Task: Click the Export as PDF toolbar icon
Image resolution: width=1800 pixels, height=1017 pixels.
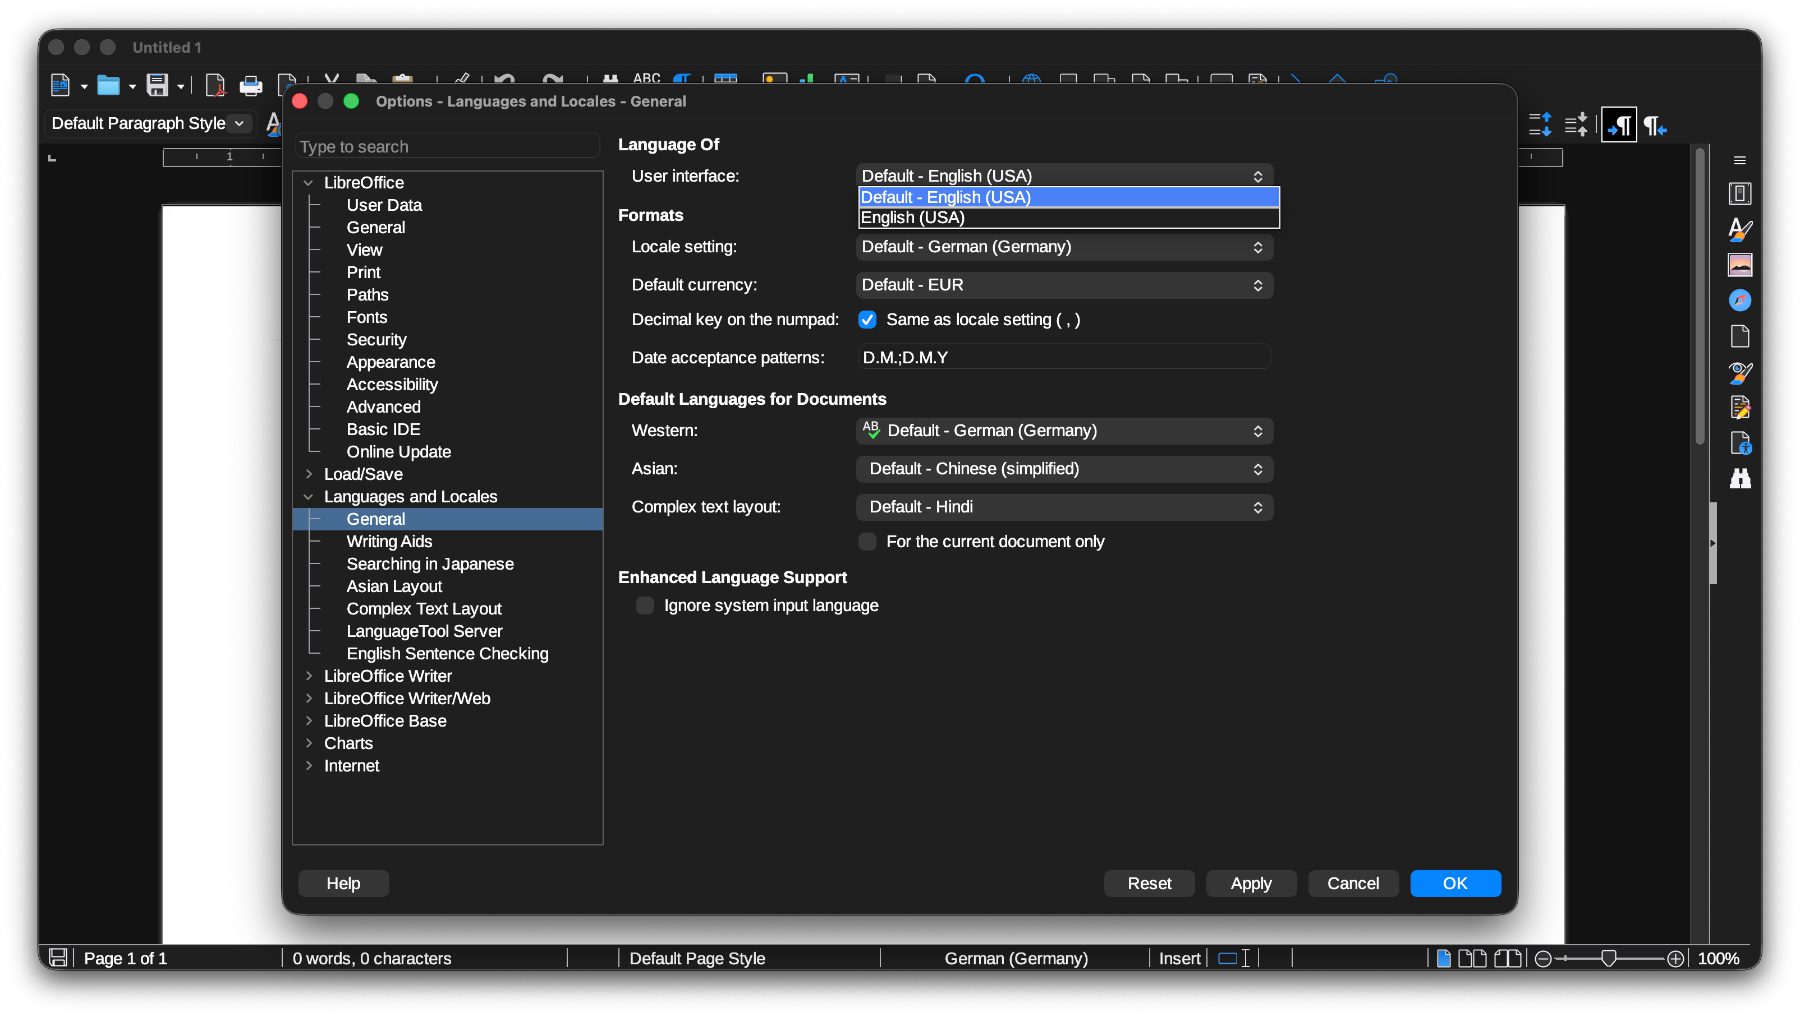Action: pyautogui.click(x=214, y=86)
